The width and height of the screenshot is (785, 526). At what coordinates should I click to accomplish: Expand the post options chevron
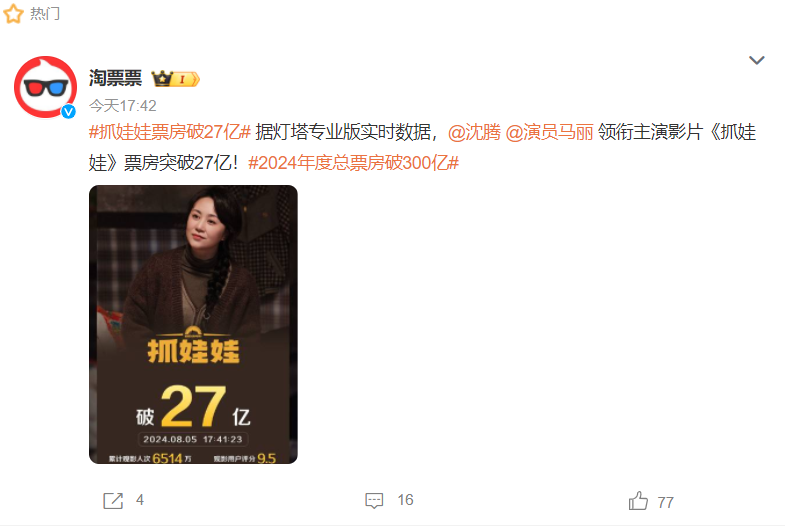(756, 61)
